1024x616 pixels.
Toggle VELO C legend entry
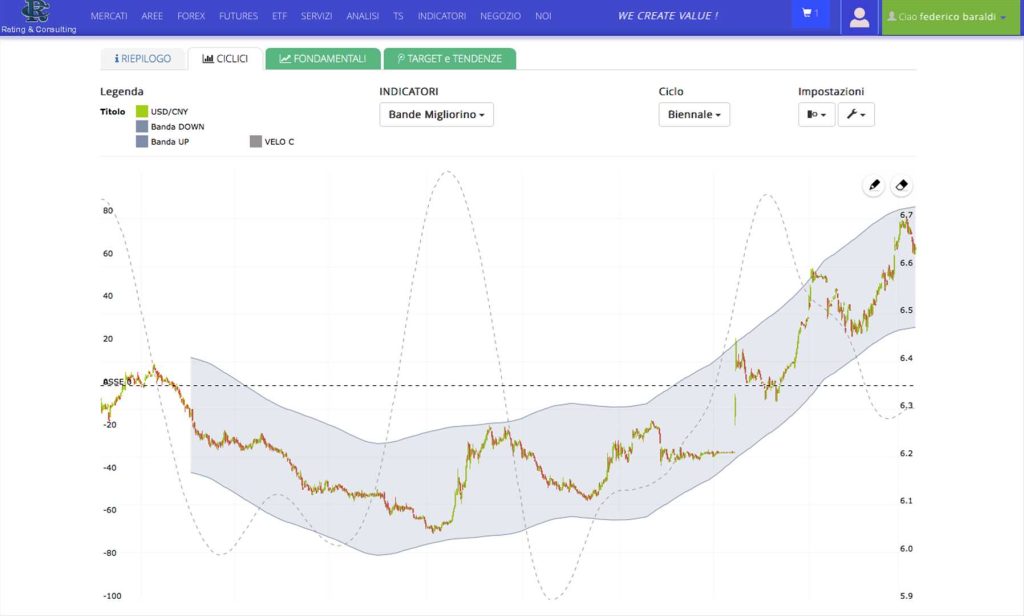[x=272, y=142]
